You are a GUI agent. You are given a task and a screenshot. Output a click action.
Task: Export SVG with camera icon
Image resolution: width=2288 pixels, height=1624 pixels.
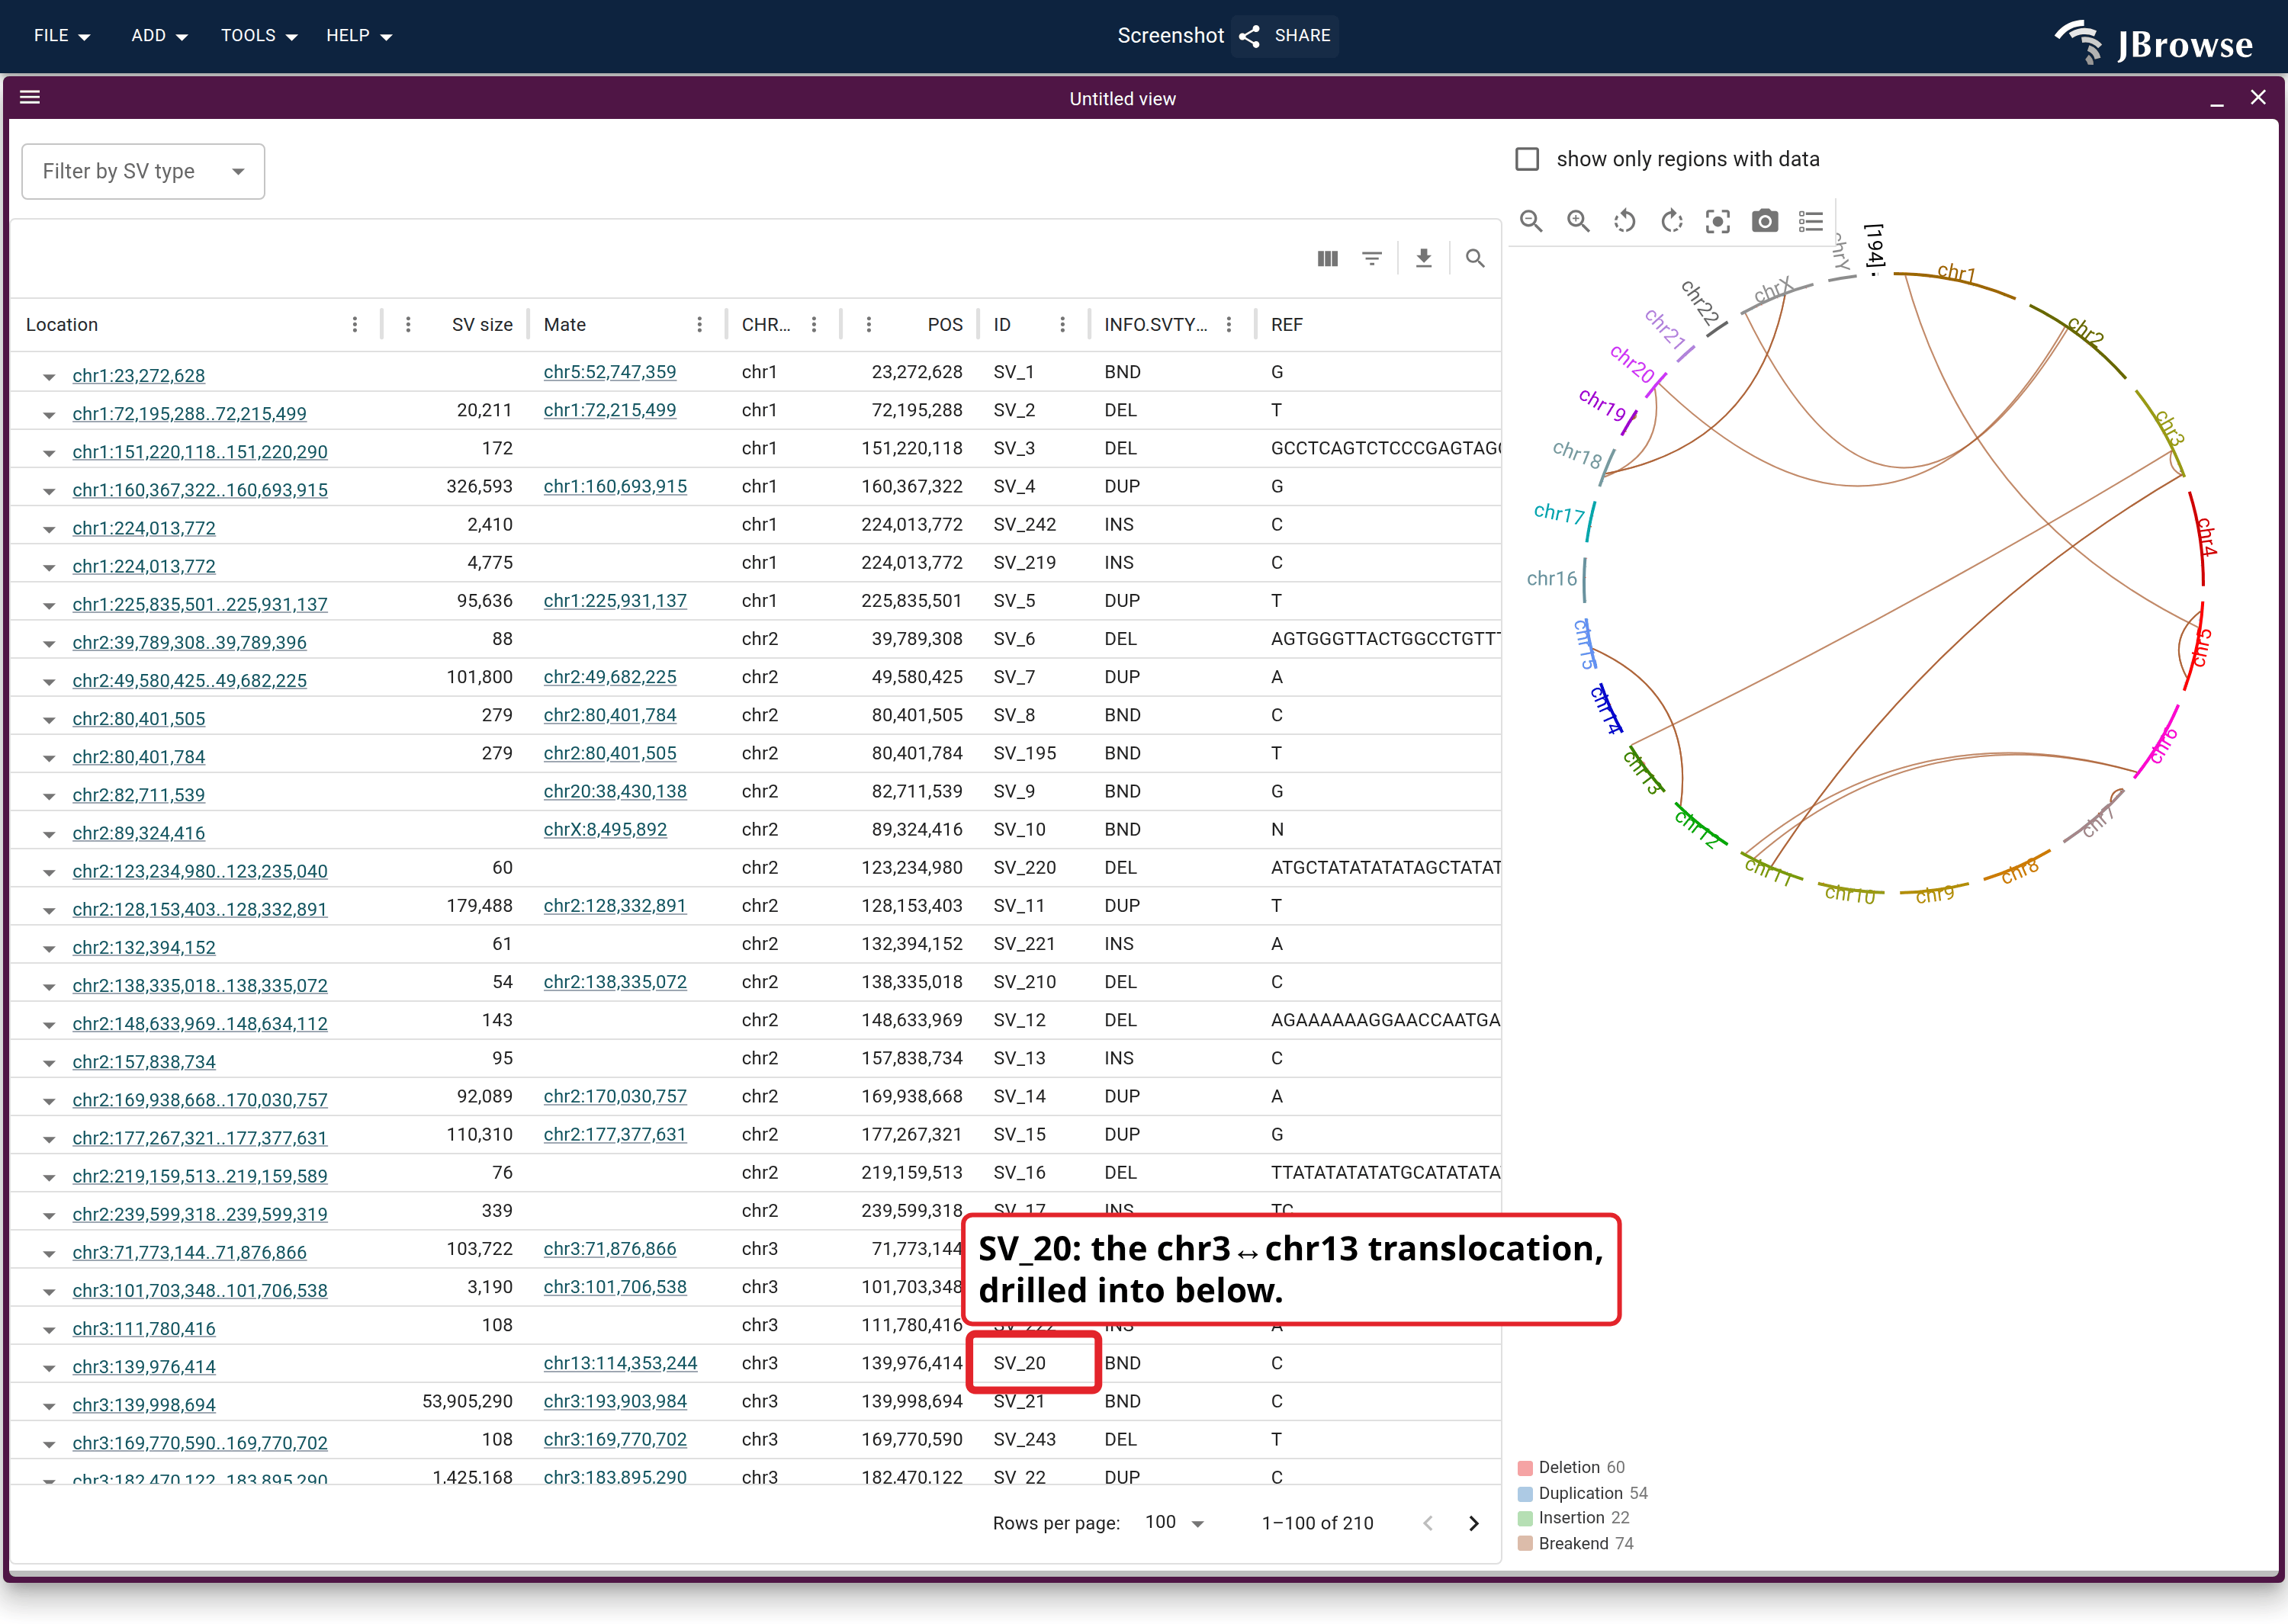coord(1765,221)
